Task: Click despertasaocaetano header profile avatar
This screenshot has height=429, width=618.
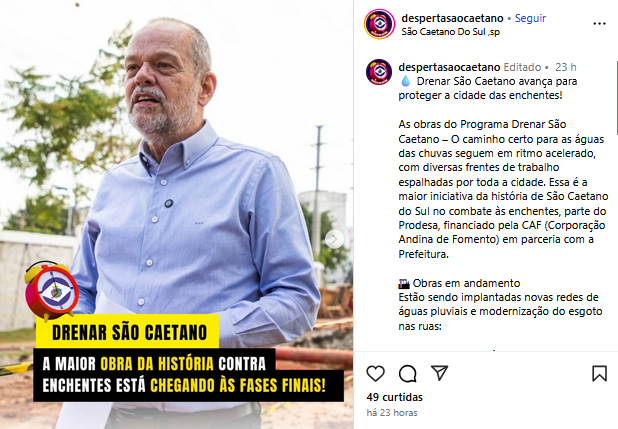Action: click(x=380, y=24)
